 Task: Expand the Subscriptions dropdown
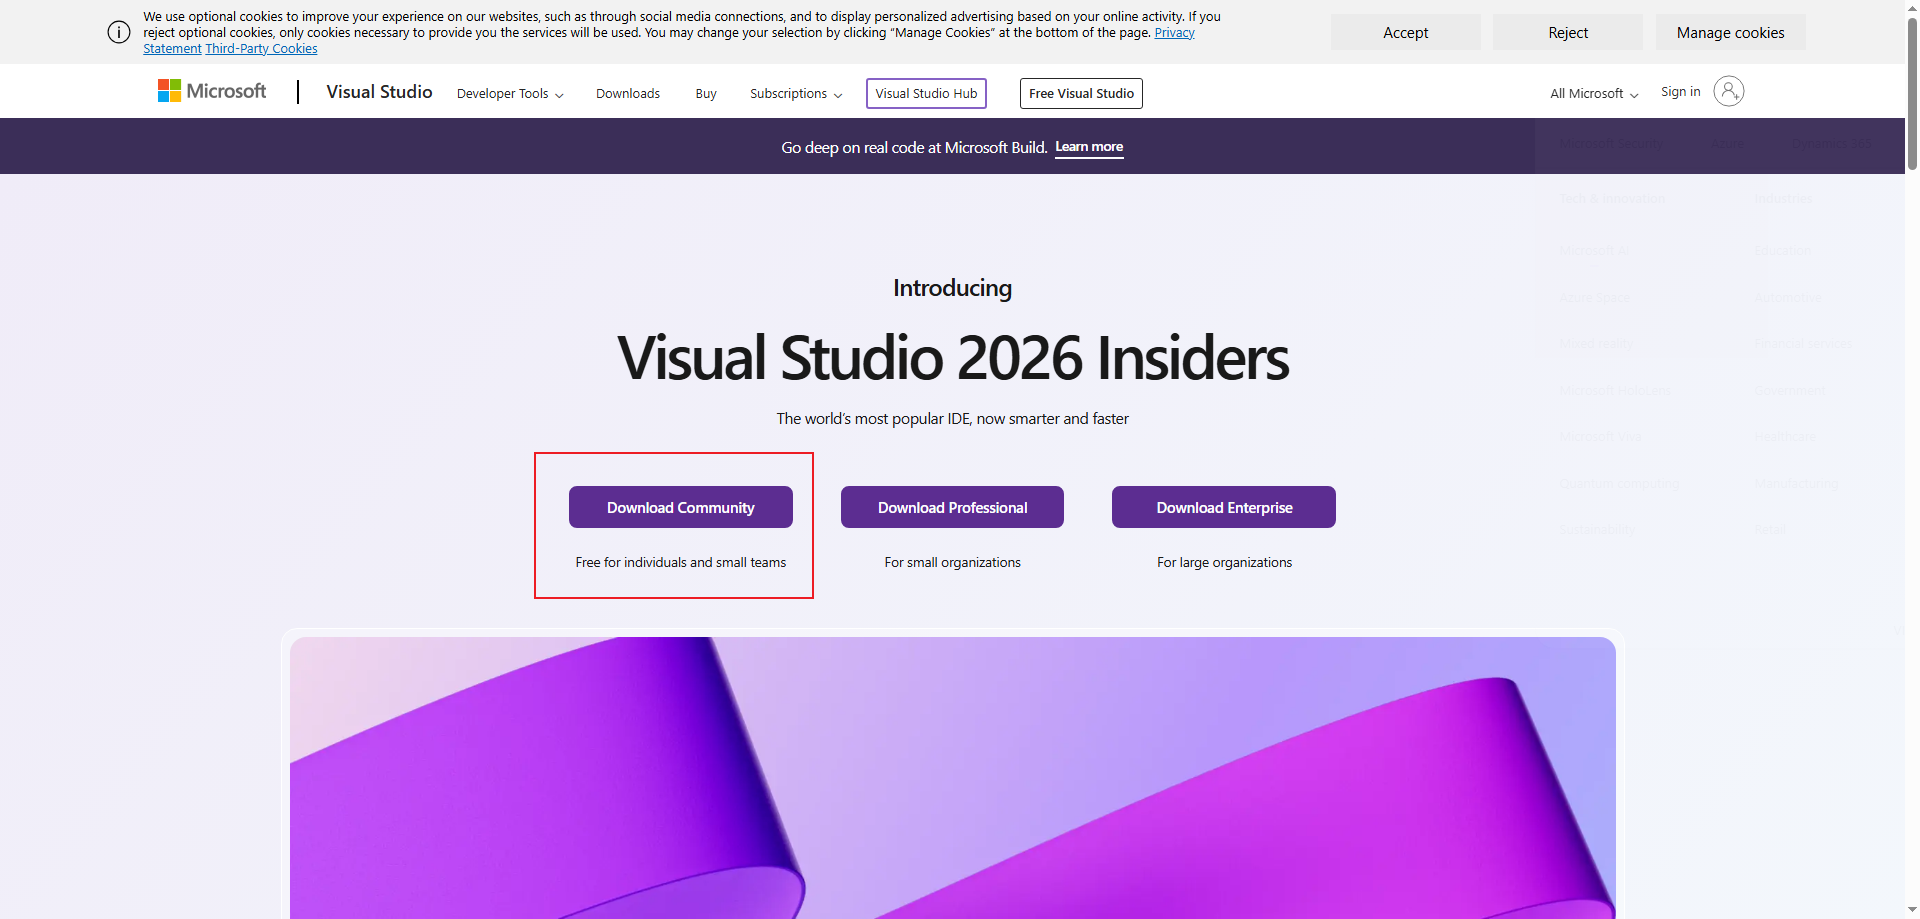[796, 93]
